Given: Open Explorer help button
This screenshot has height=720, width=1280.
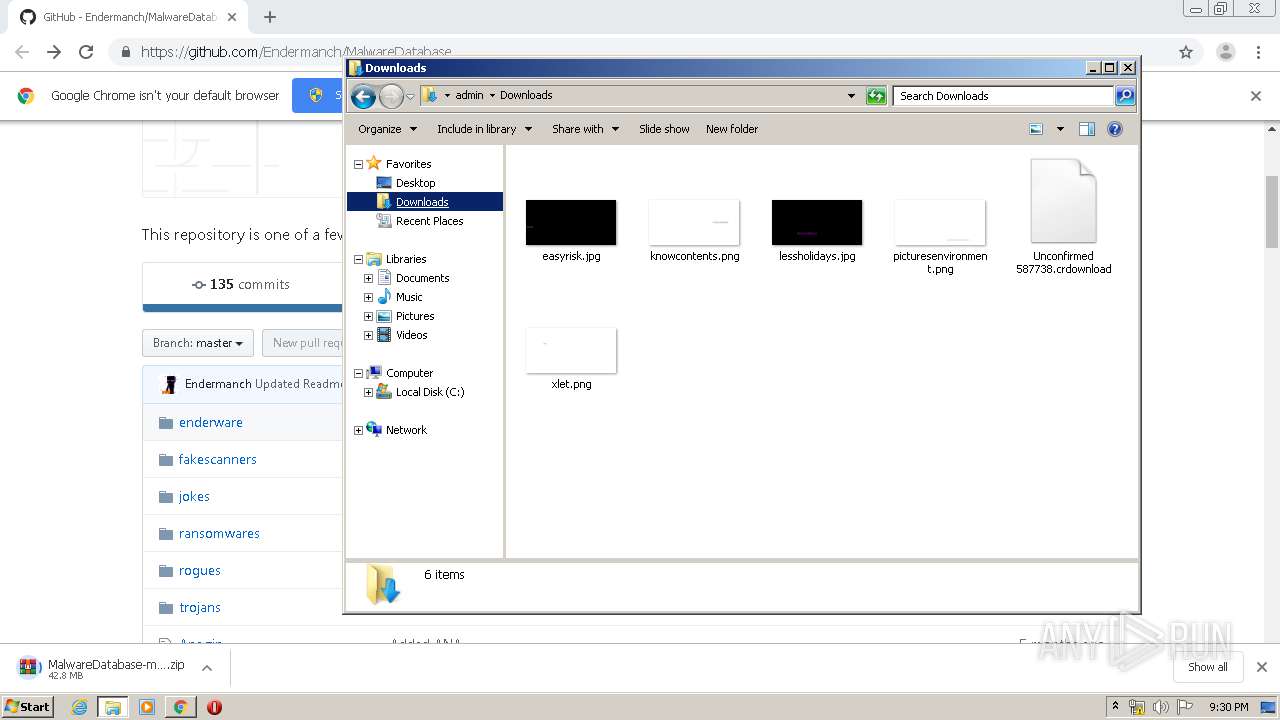Looking at the screenshot, I should [x=1115, y=129].
